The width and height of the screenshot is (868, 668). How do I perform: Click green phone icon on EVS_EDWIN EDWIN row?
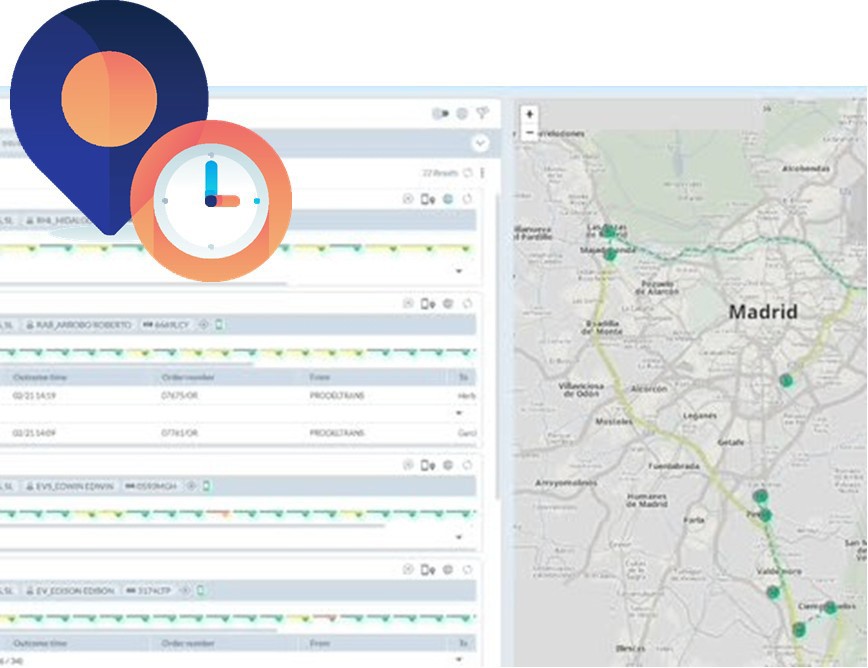[x=206, y=486]
